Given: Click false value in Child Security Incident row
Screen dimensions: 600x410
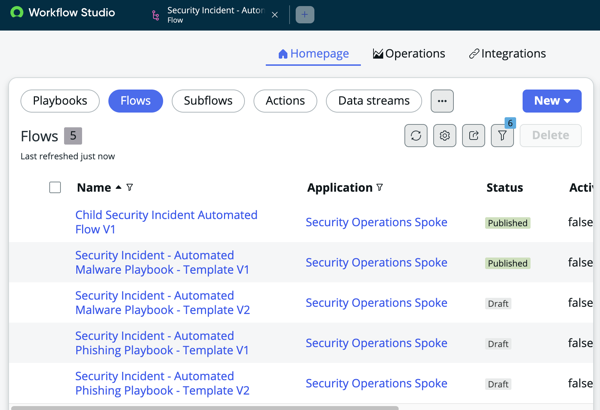Looking at the screenshot, I should pos(580,222).
